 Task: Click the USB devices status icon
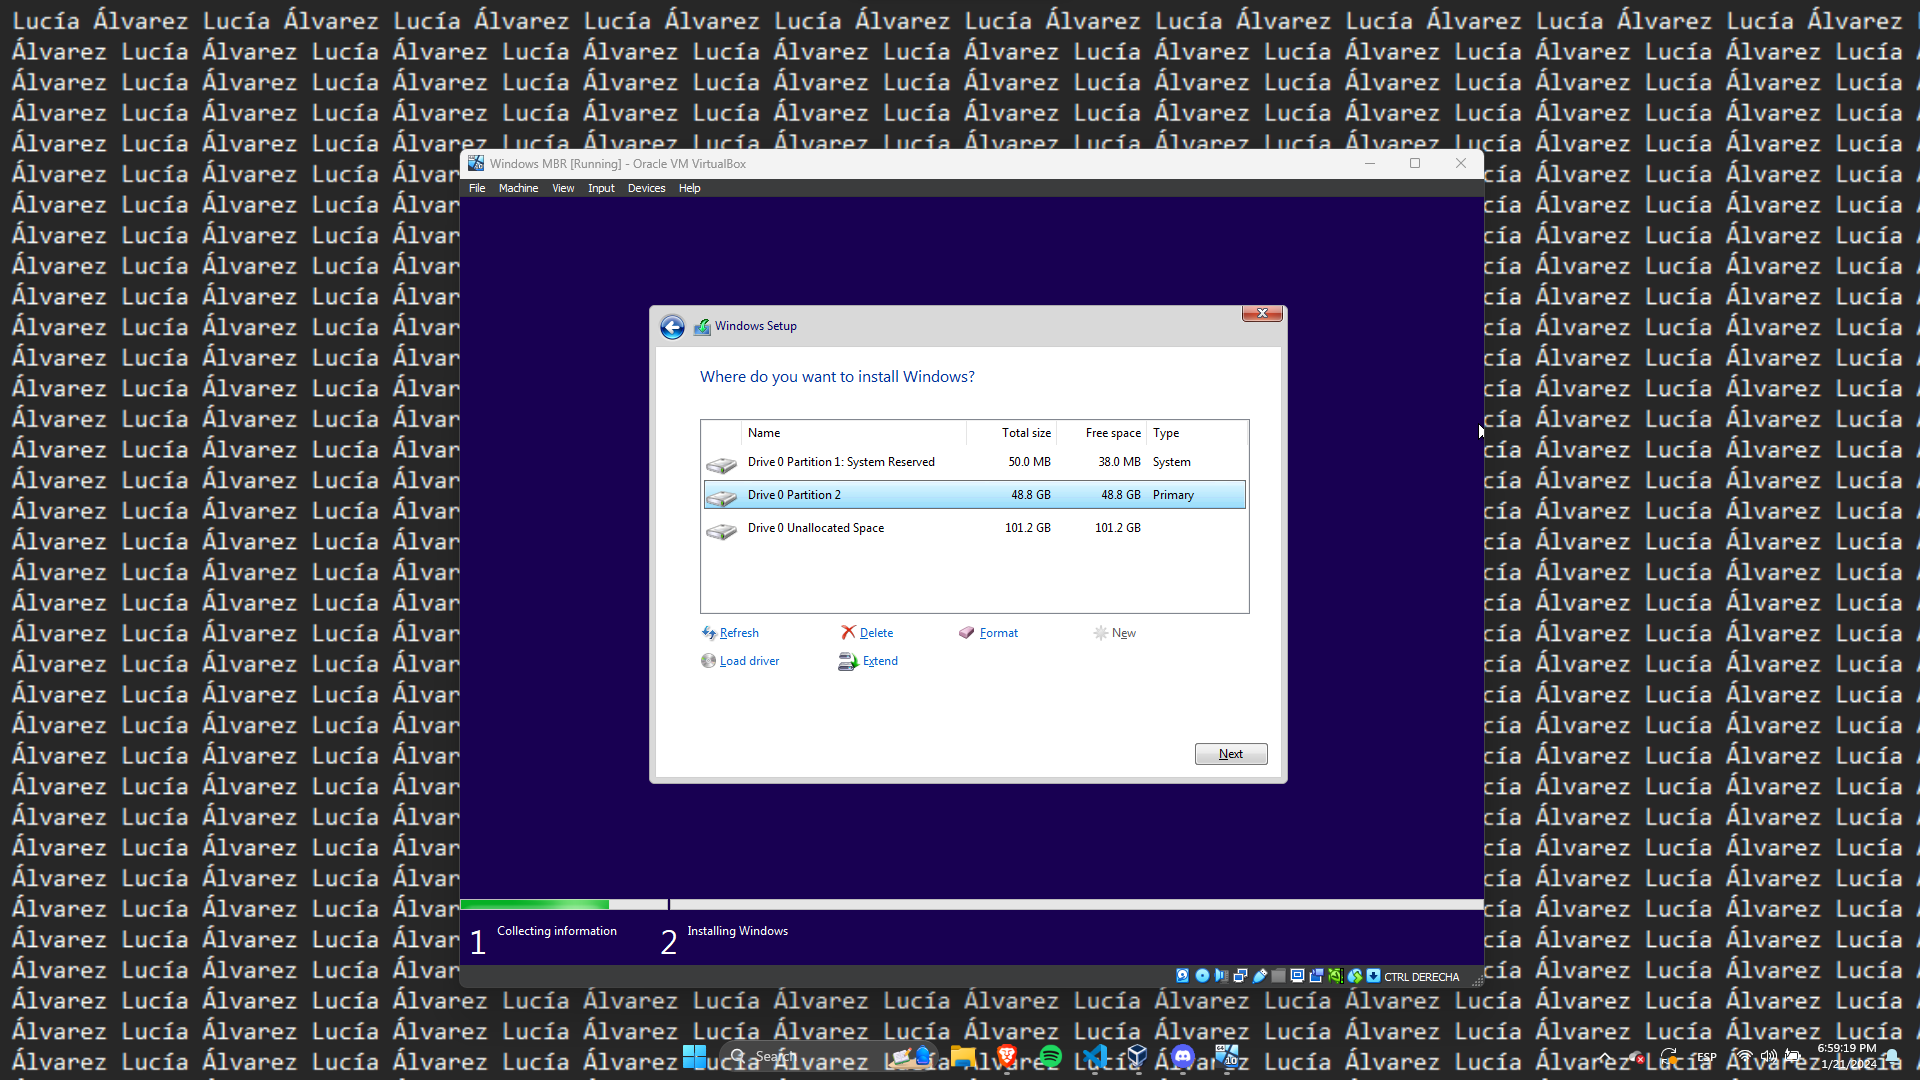[1260, 976]
